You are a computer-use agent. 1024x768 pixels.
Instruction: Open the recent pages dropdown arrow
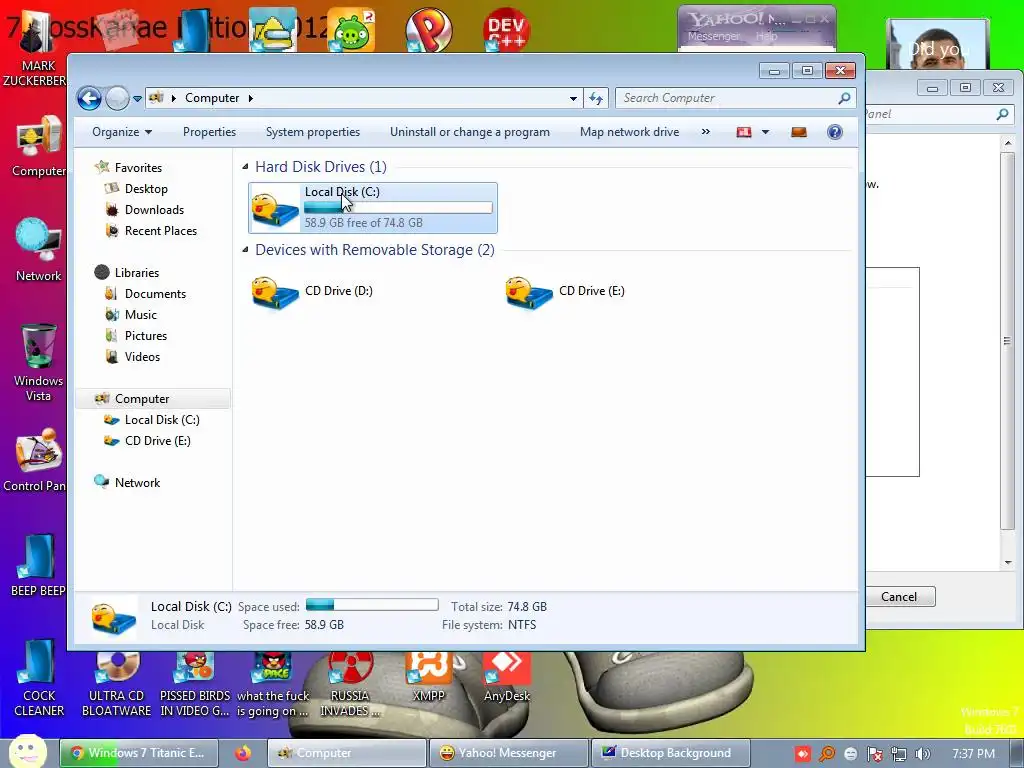click(x=137, y=99)
